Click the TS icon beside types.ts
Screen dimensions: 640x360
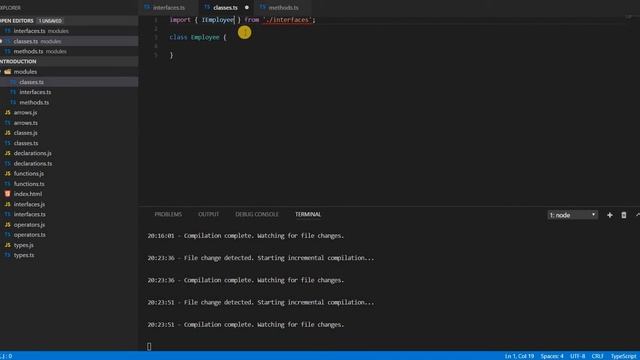tap(7, 255)
